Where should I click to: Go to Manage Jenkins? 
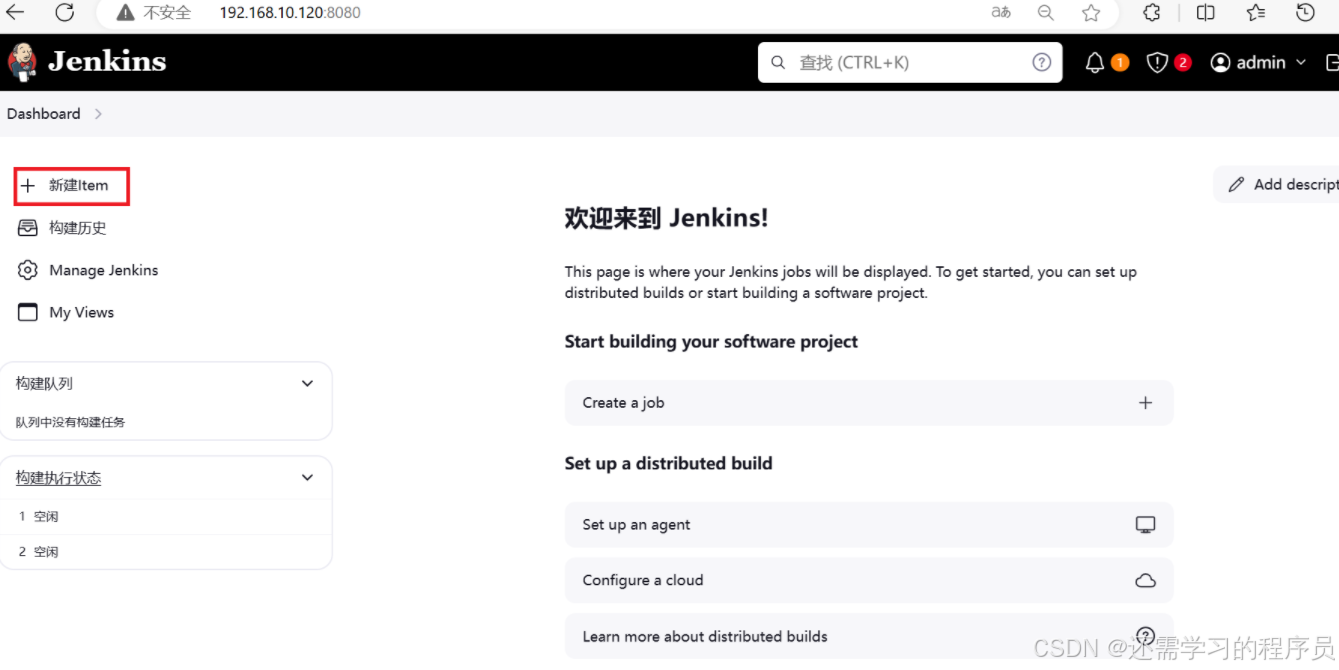(103, 270)
